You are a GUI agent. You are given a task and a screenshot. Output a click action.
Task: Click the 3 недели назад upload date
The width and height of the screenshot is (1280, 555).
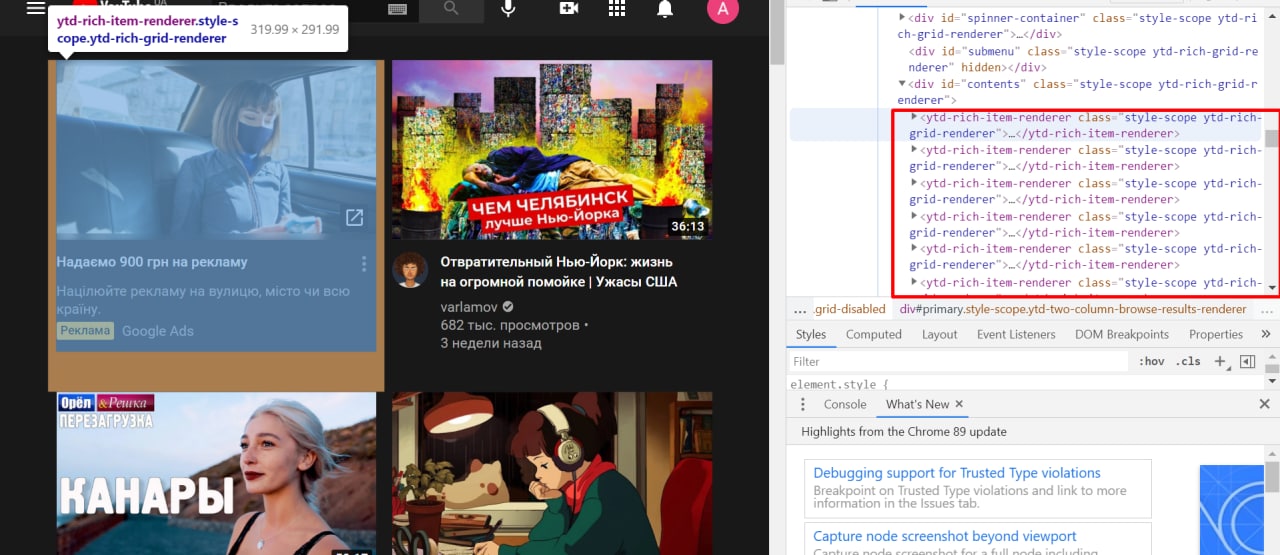coord(491,343)
